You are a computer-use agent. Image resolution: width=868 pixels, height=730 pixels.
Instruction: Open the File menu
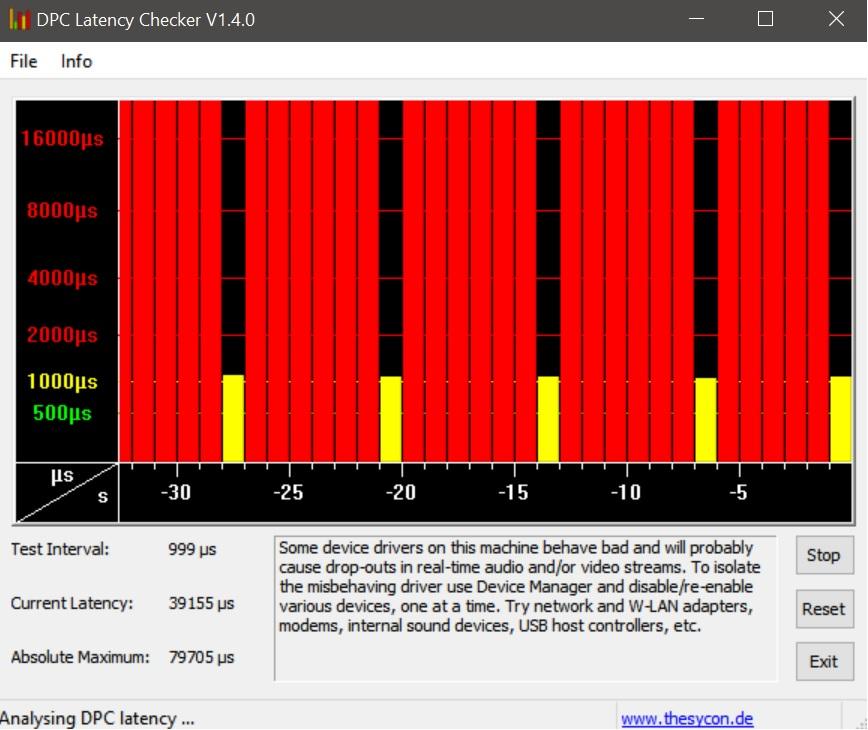coord(24,61)
